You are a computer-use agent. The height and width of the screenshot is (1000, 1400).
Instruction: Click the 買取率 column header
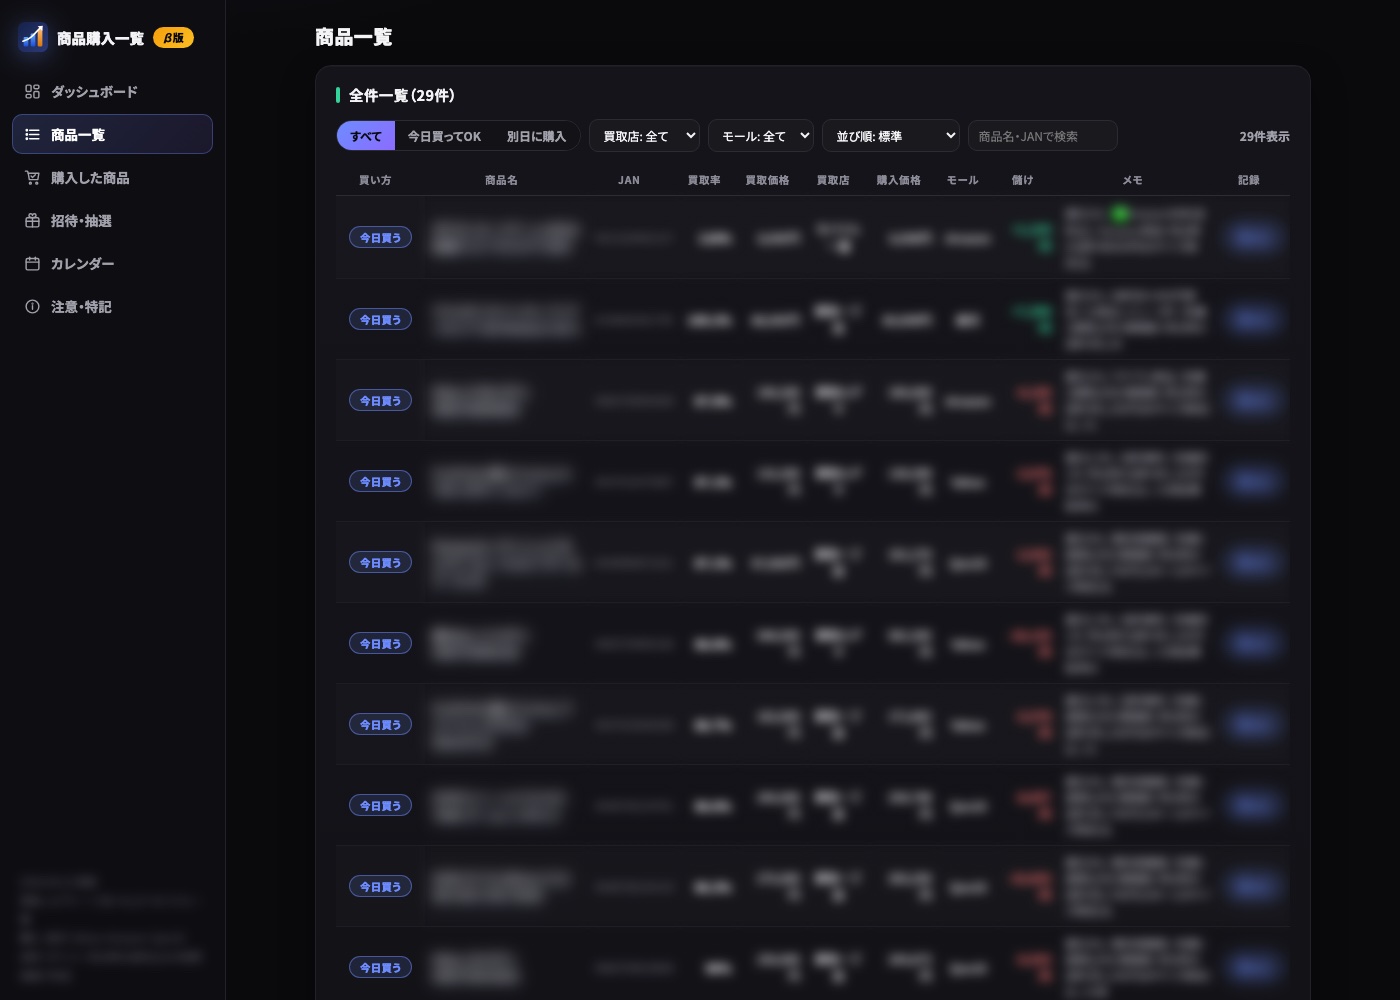704,180
